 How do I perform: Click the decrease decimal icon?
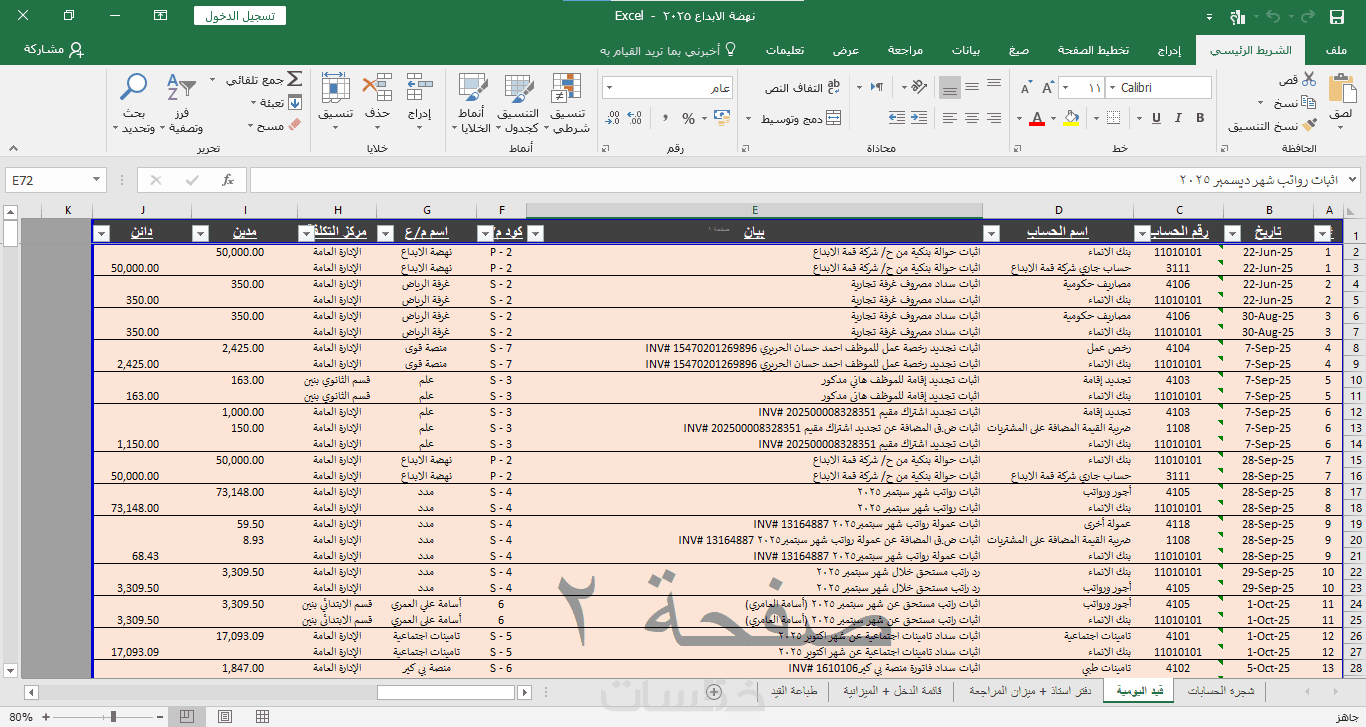(612, 118)
